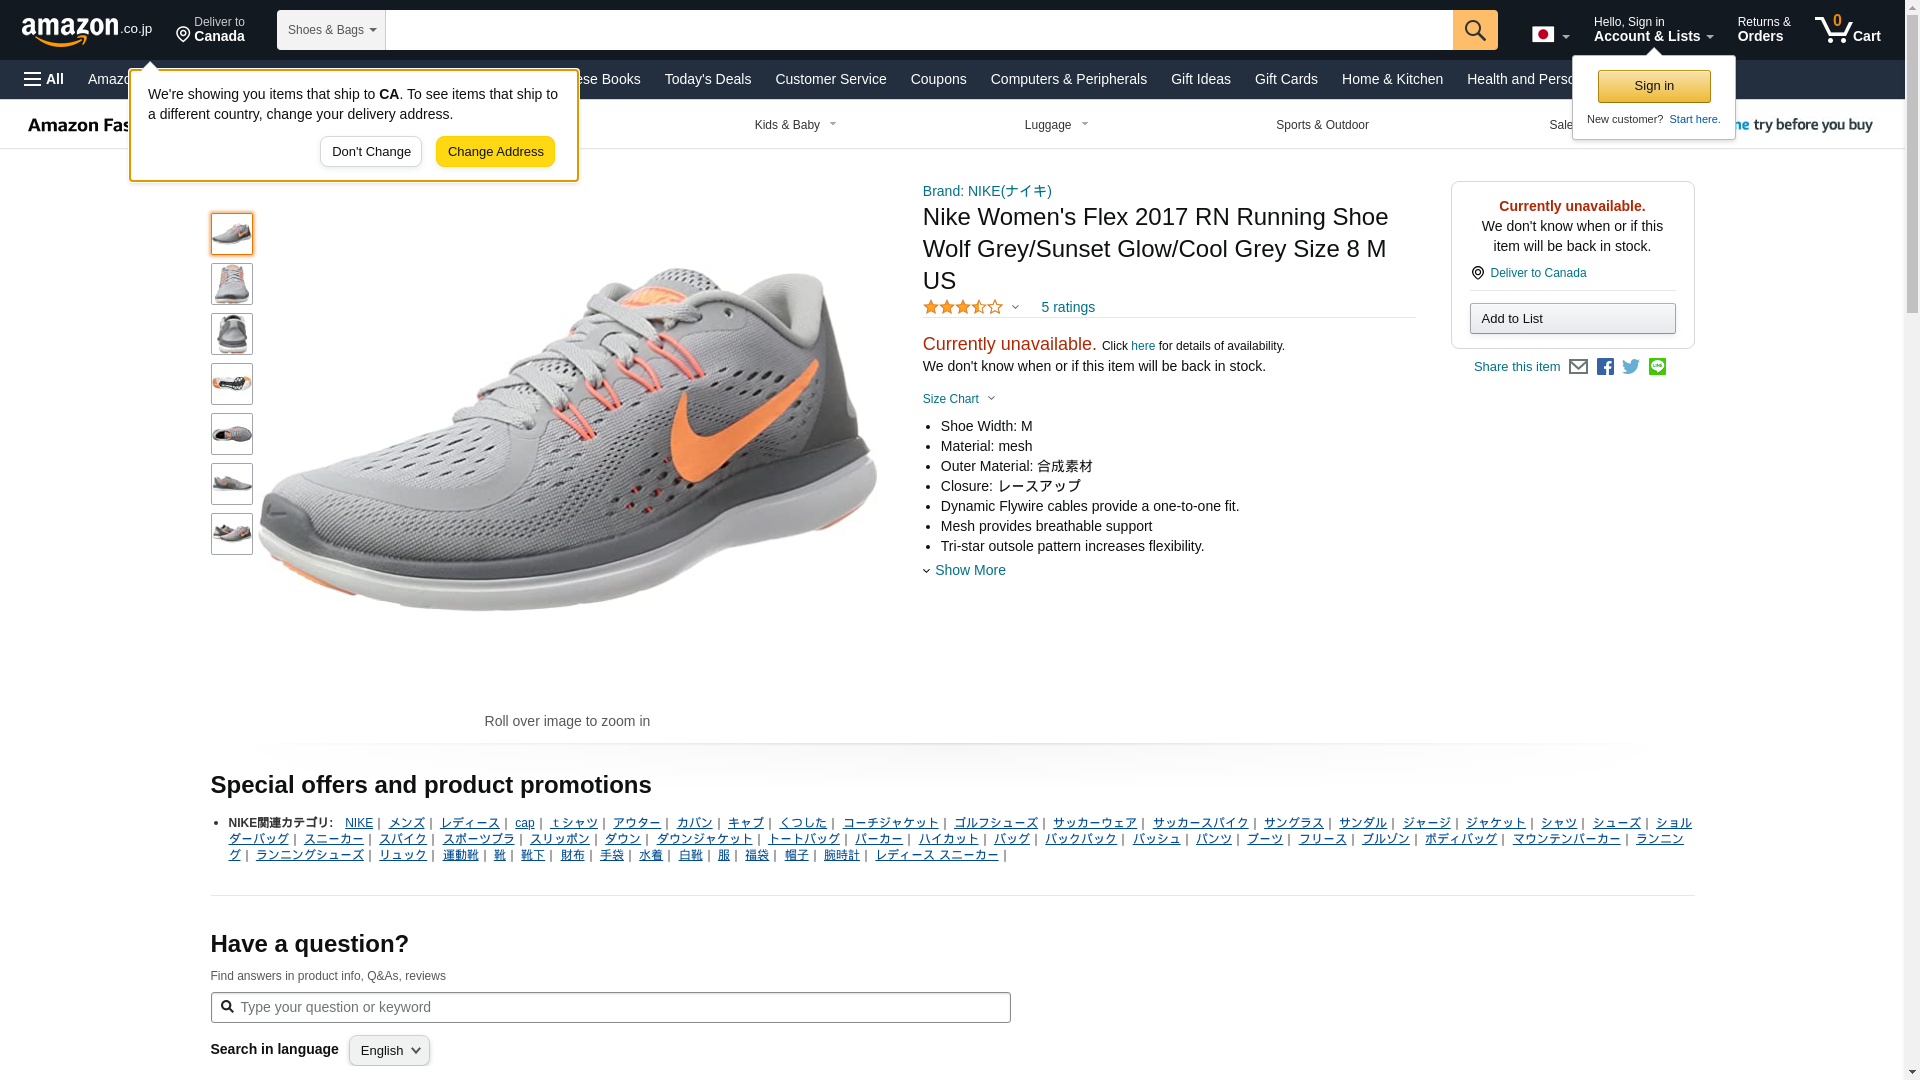Share item via email envelope icon
The height and width of the screenshot is (1080, 1920).
1578,367
